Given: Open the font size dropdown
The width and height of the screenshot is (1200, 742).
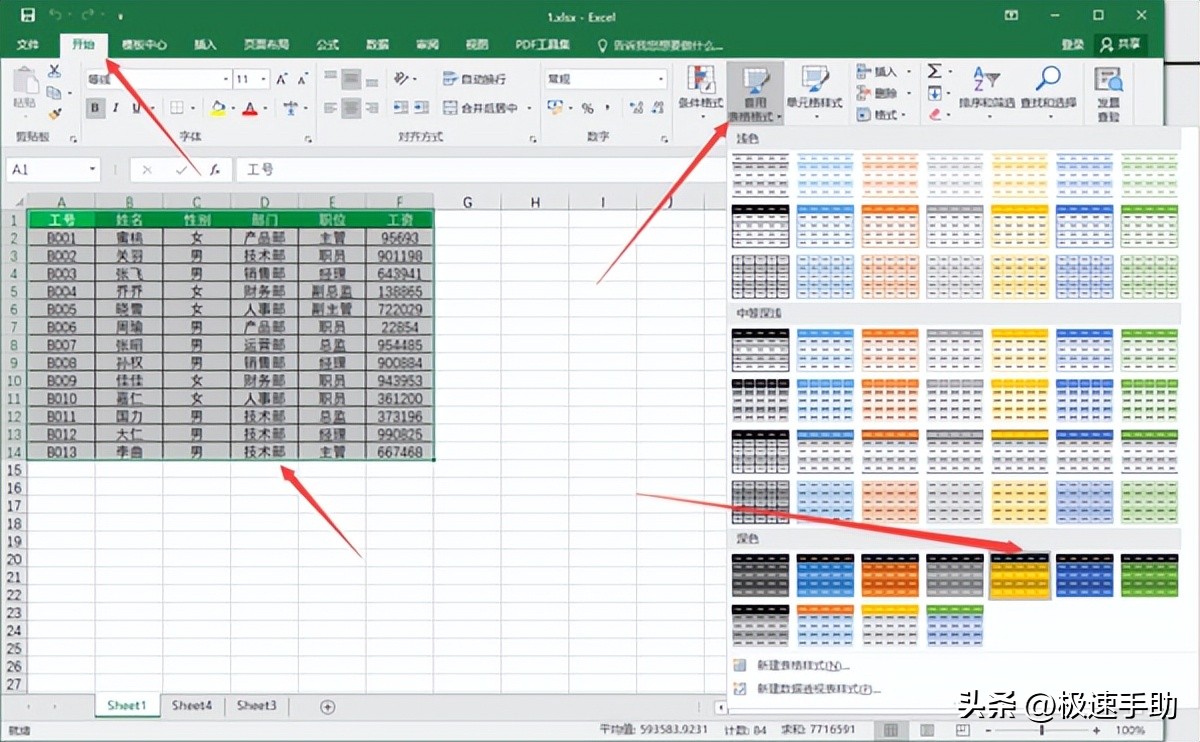Looking at the screenshot, I should tap(263, 79).
